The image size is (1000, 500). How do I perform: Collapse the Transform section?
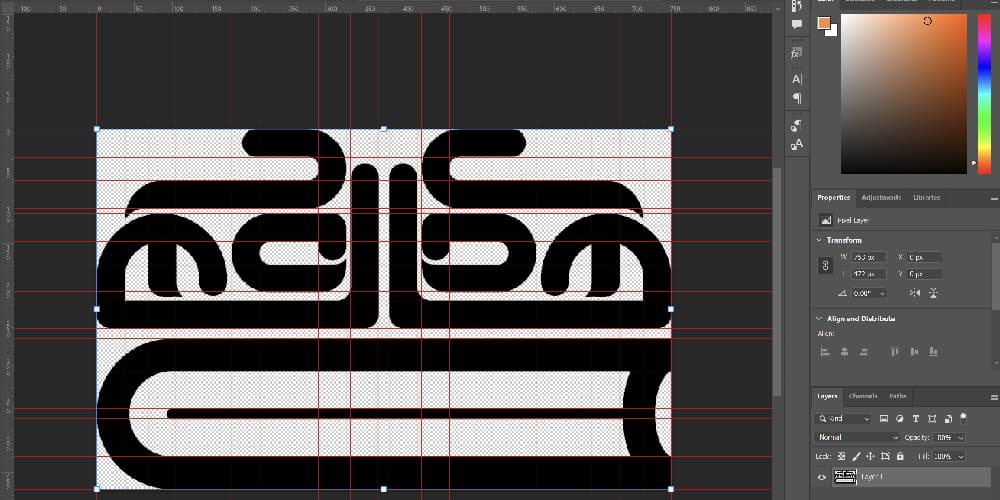click(x=819, y=240)
